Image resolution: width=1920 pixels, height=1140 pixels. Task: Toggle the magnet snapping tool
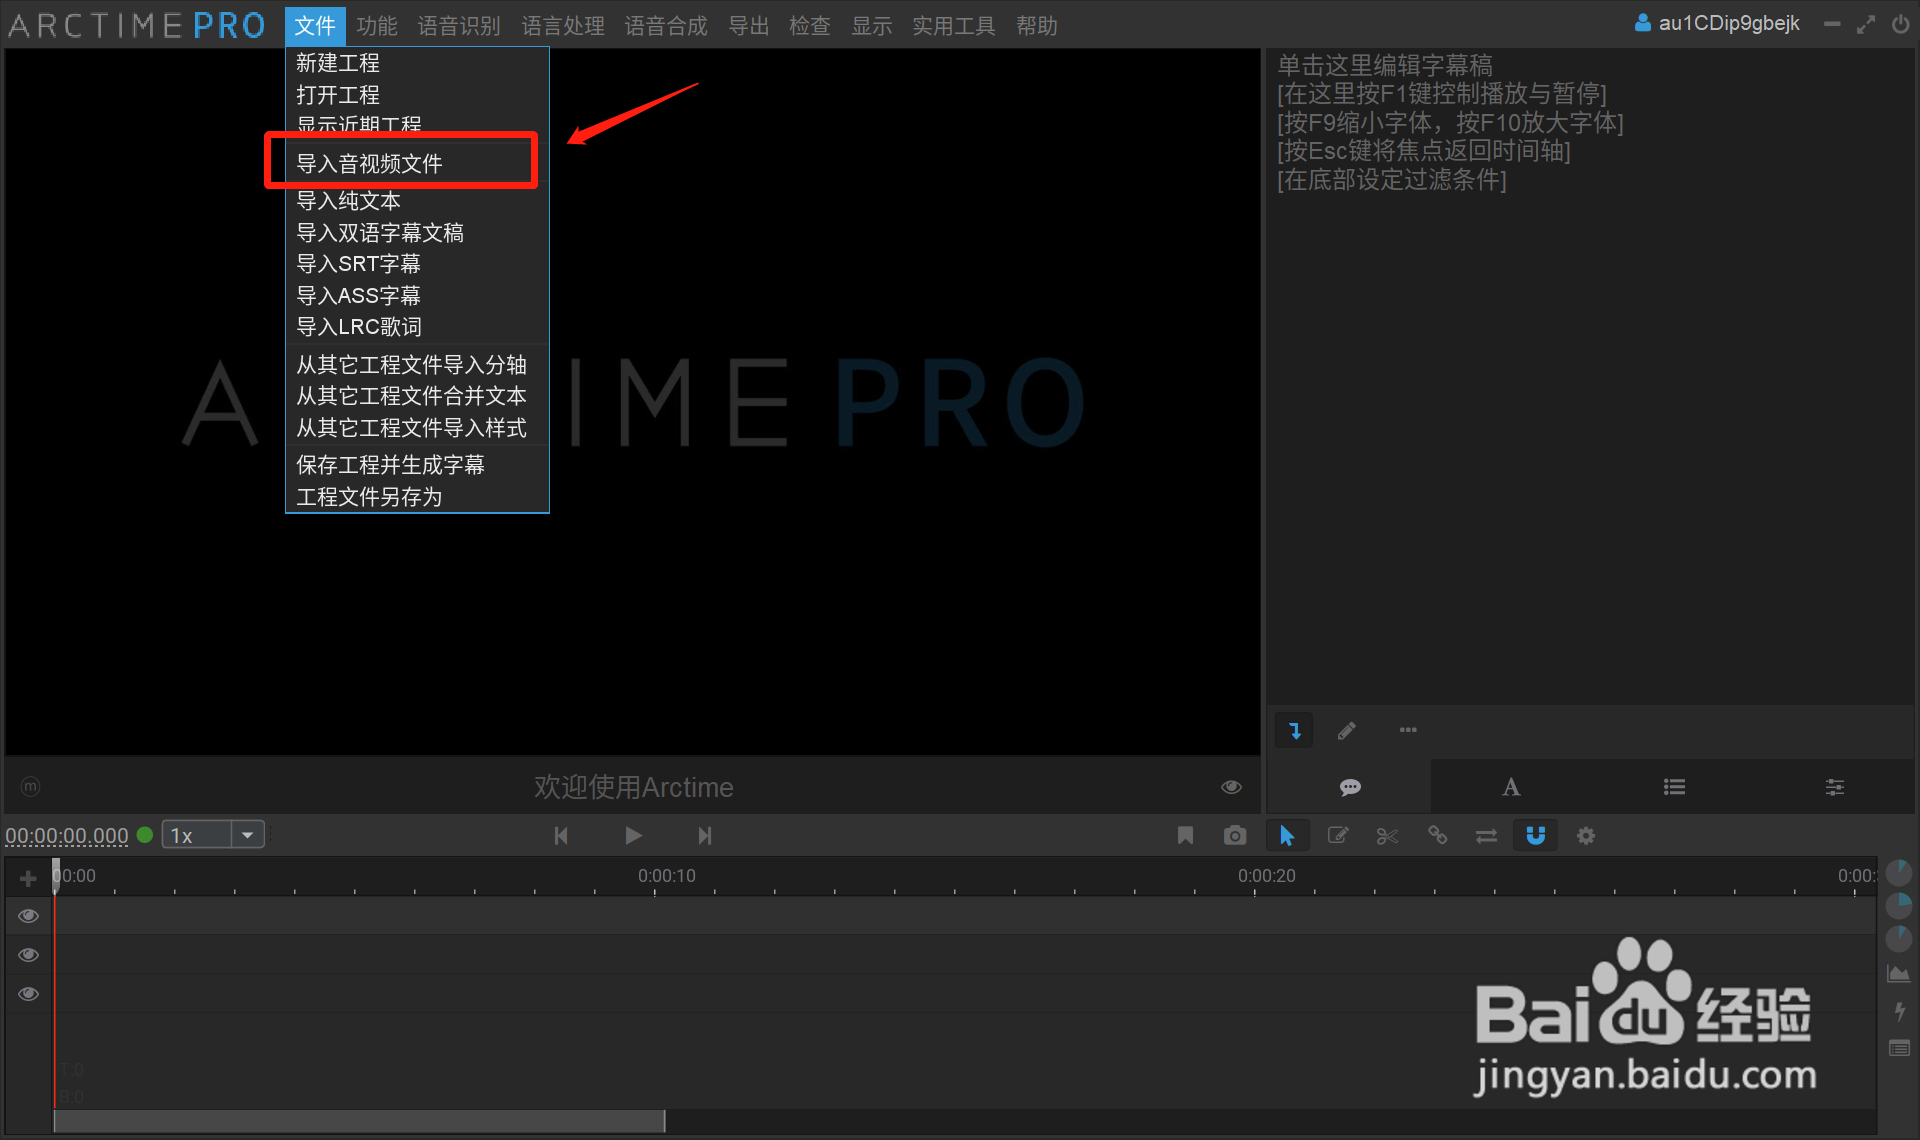(1536, 835)
